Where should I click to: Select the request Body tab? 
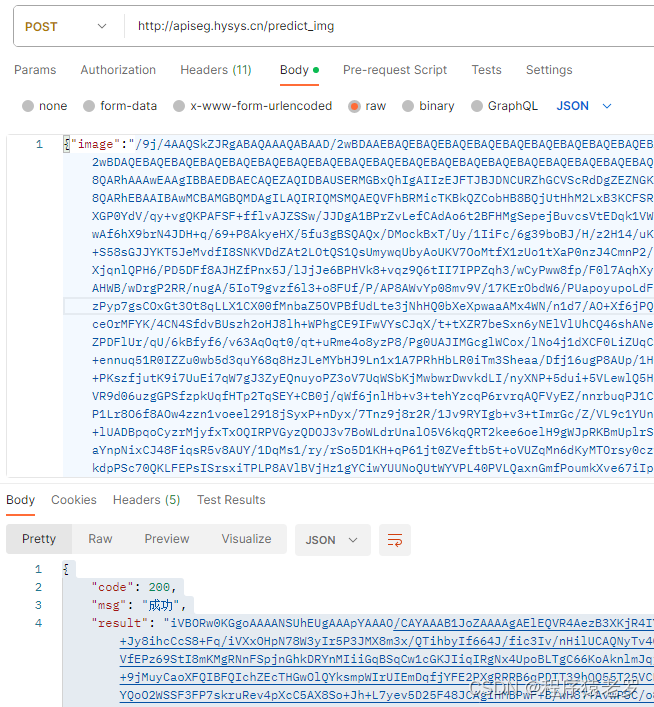tap(299, 70)
